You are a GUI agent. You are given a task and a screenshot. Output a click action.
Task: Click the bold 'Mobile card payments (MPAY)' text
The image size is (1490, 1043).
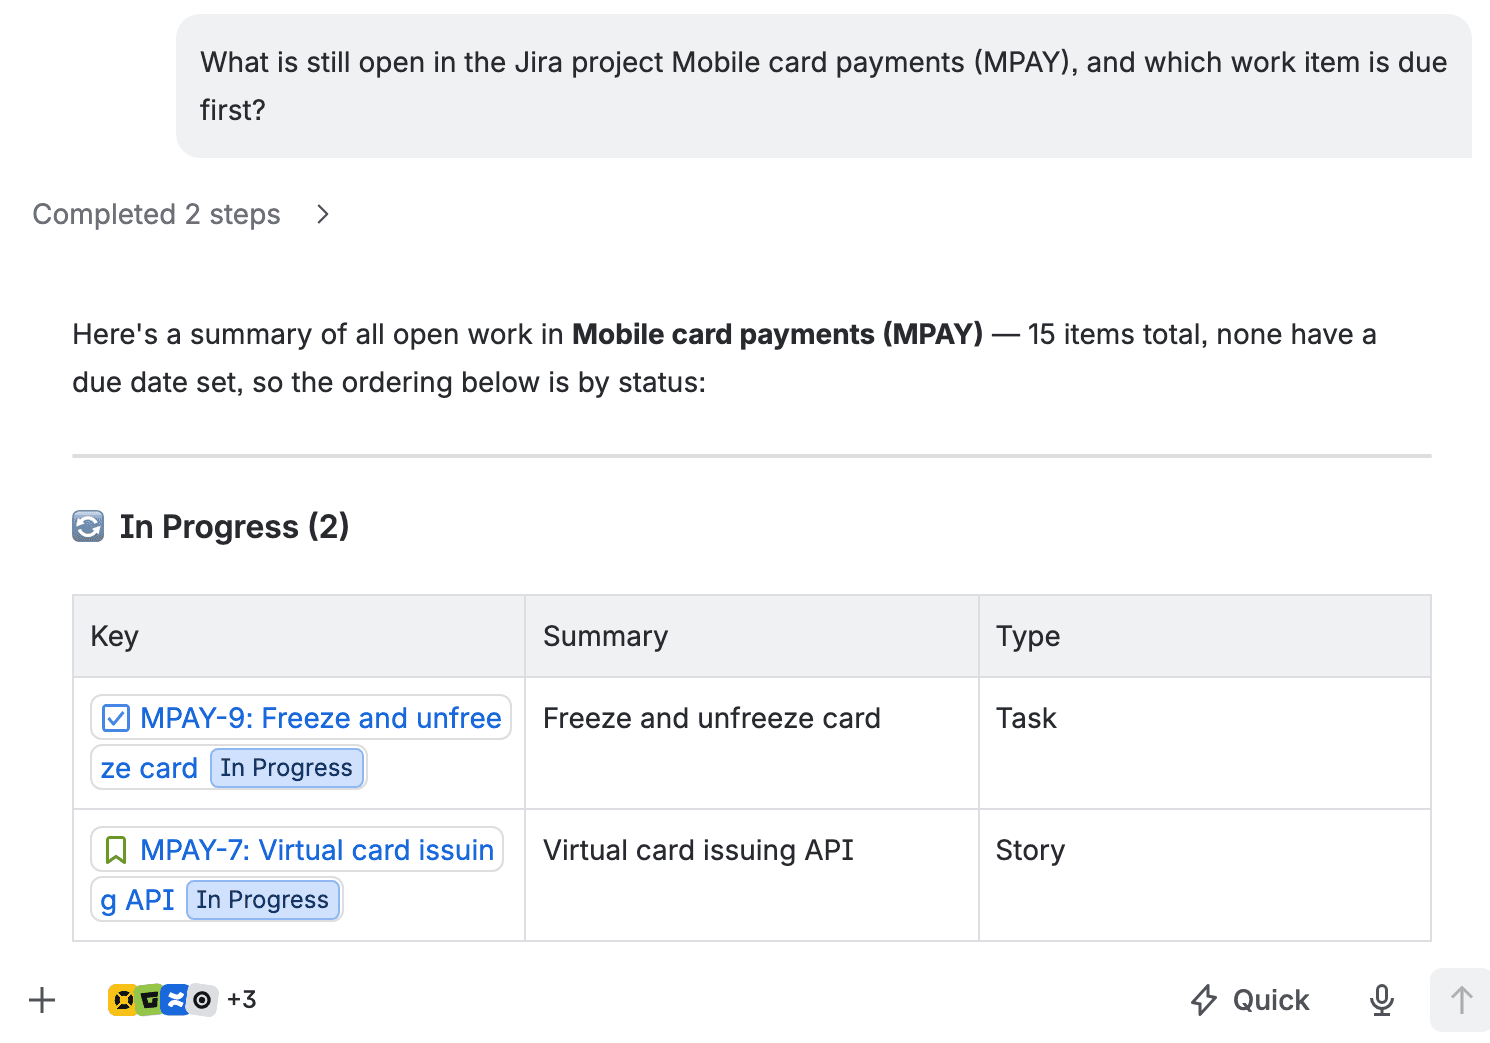click(x=777, y=334)
